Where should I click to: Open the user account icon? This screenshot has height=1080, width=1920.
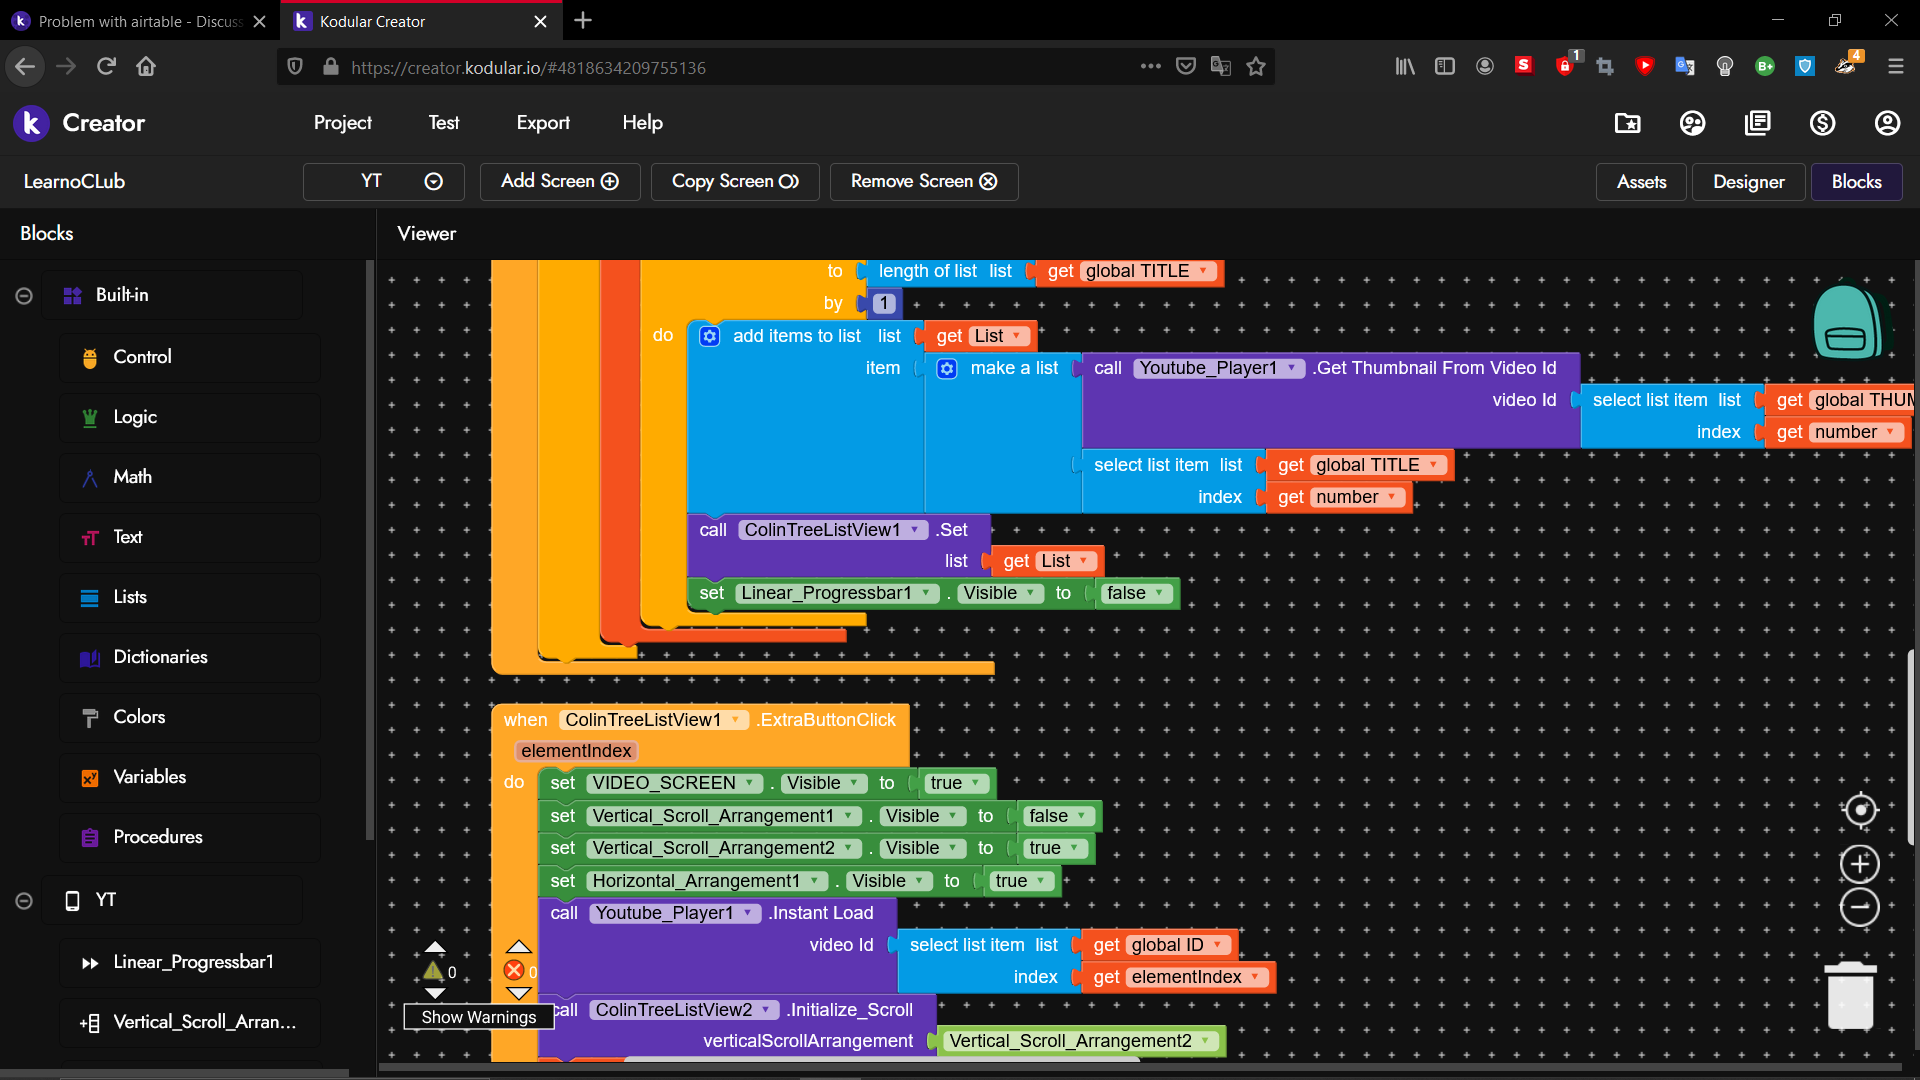coord(1887,123)
